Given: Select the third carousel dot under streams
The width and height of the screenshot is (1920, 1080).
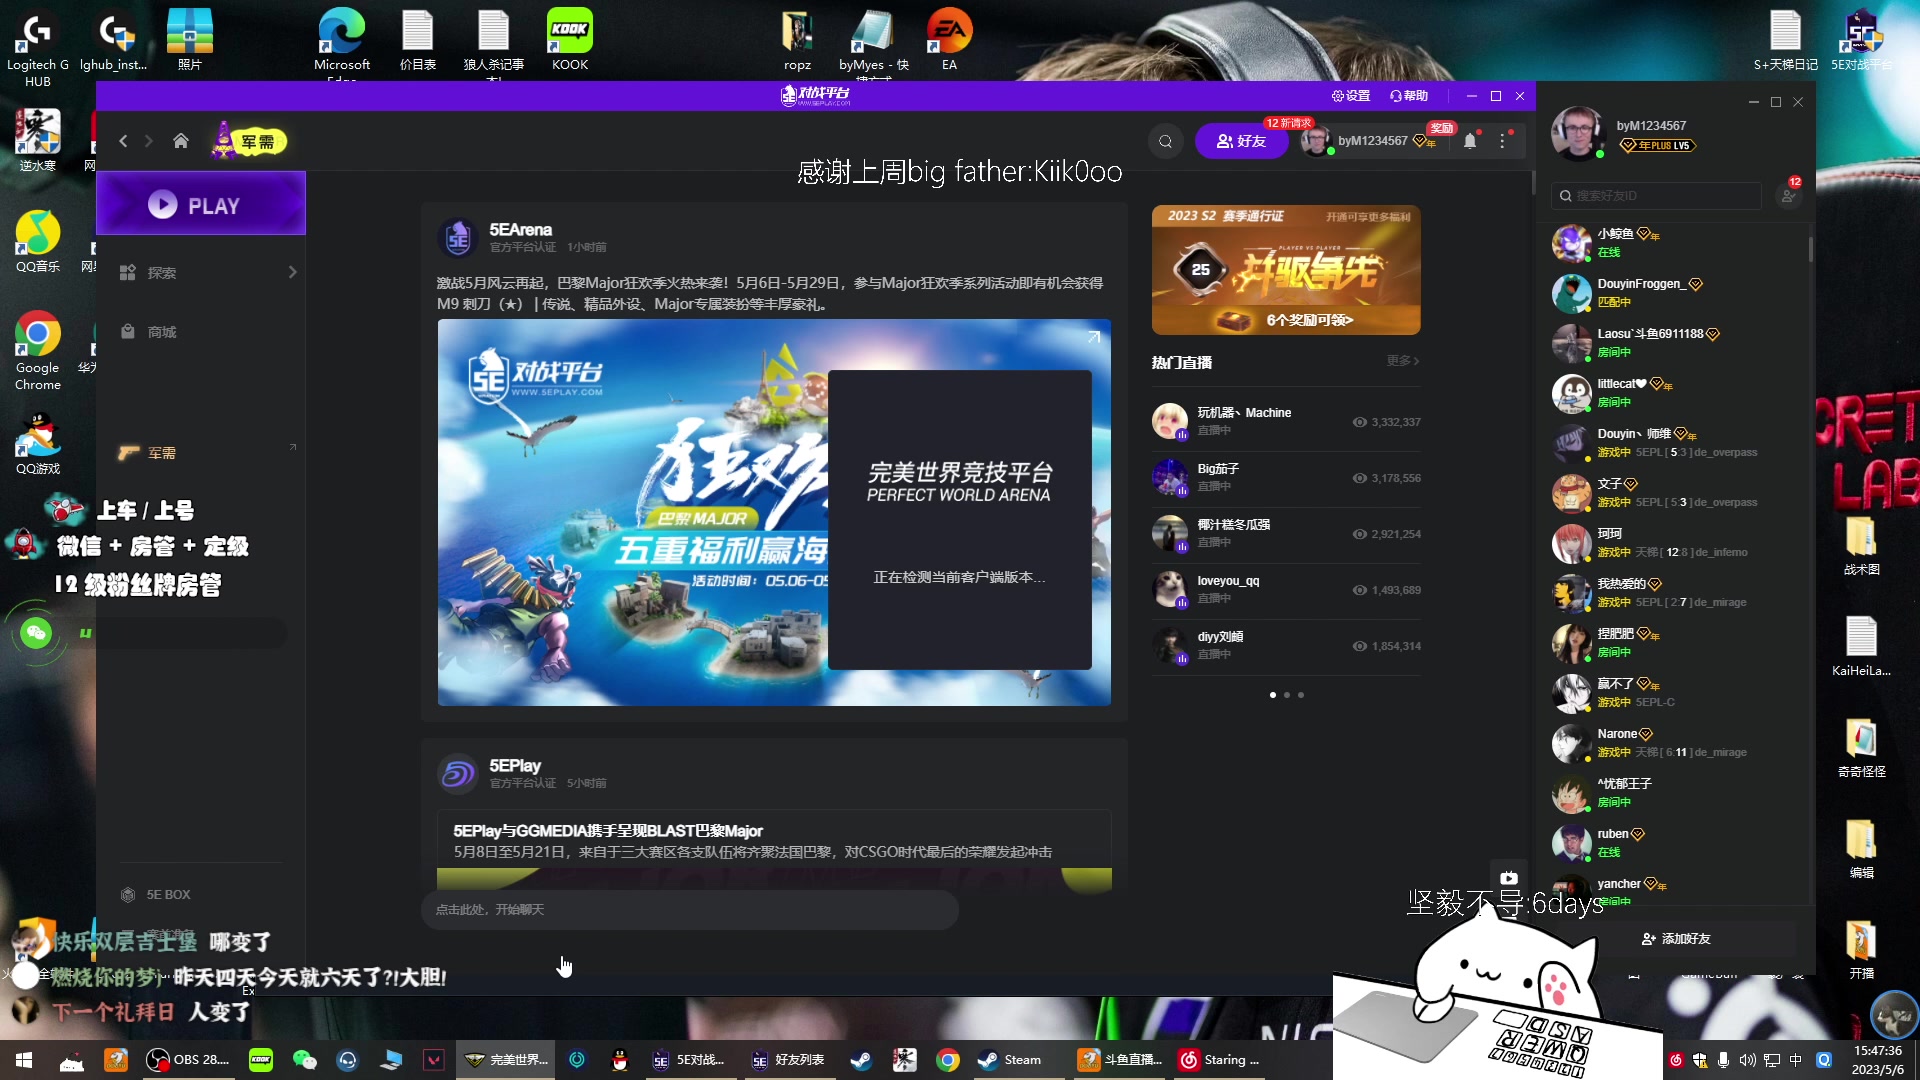Looking at the screenshot, I should pyautogui.click(x=1301, y=695).
